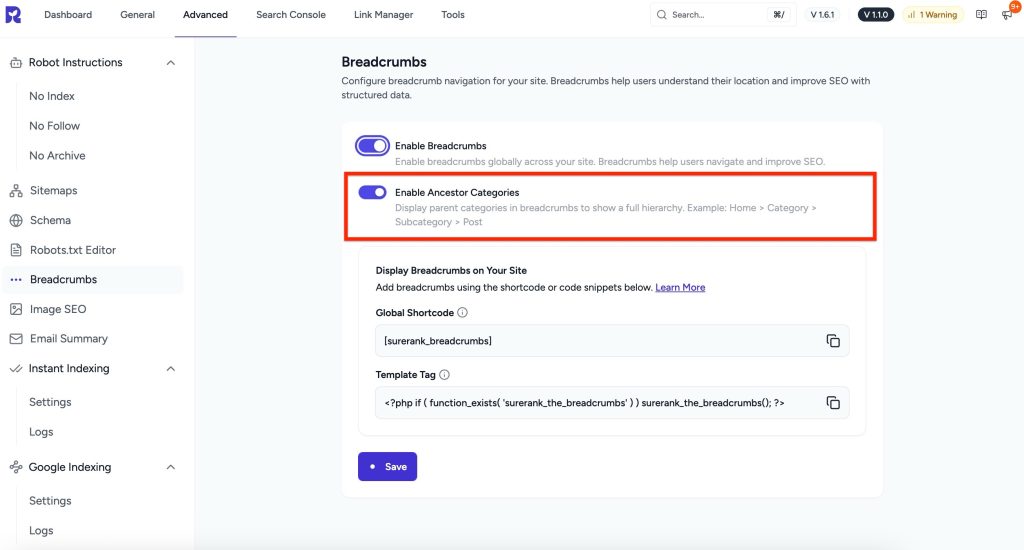Viewport: 1024px width, 550px height.
Task: Collapse the Google Indexing section
Action: tap(170, 467)
